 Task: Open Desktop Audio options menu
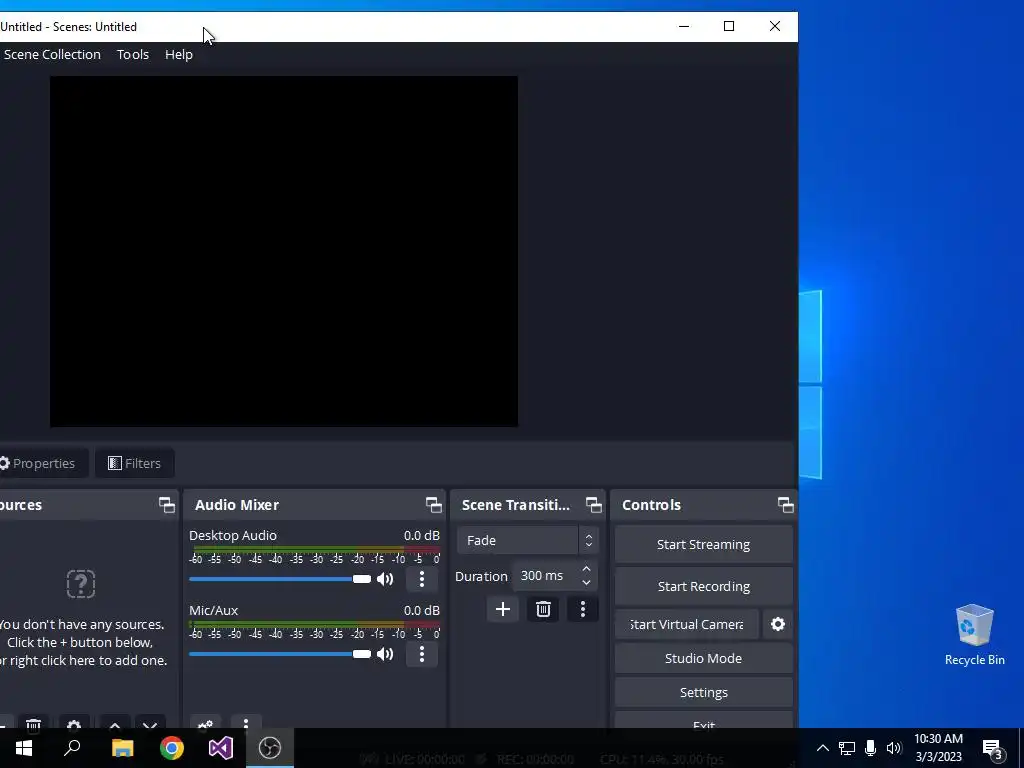(422, 579)
